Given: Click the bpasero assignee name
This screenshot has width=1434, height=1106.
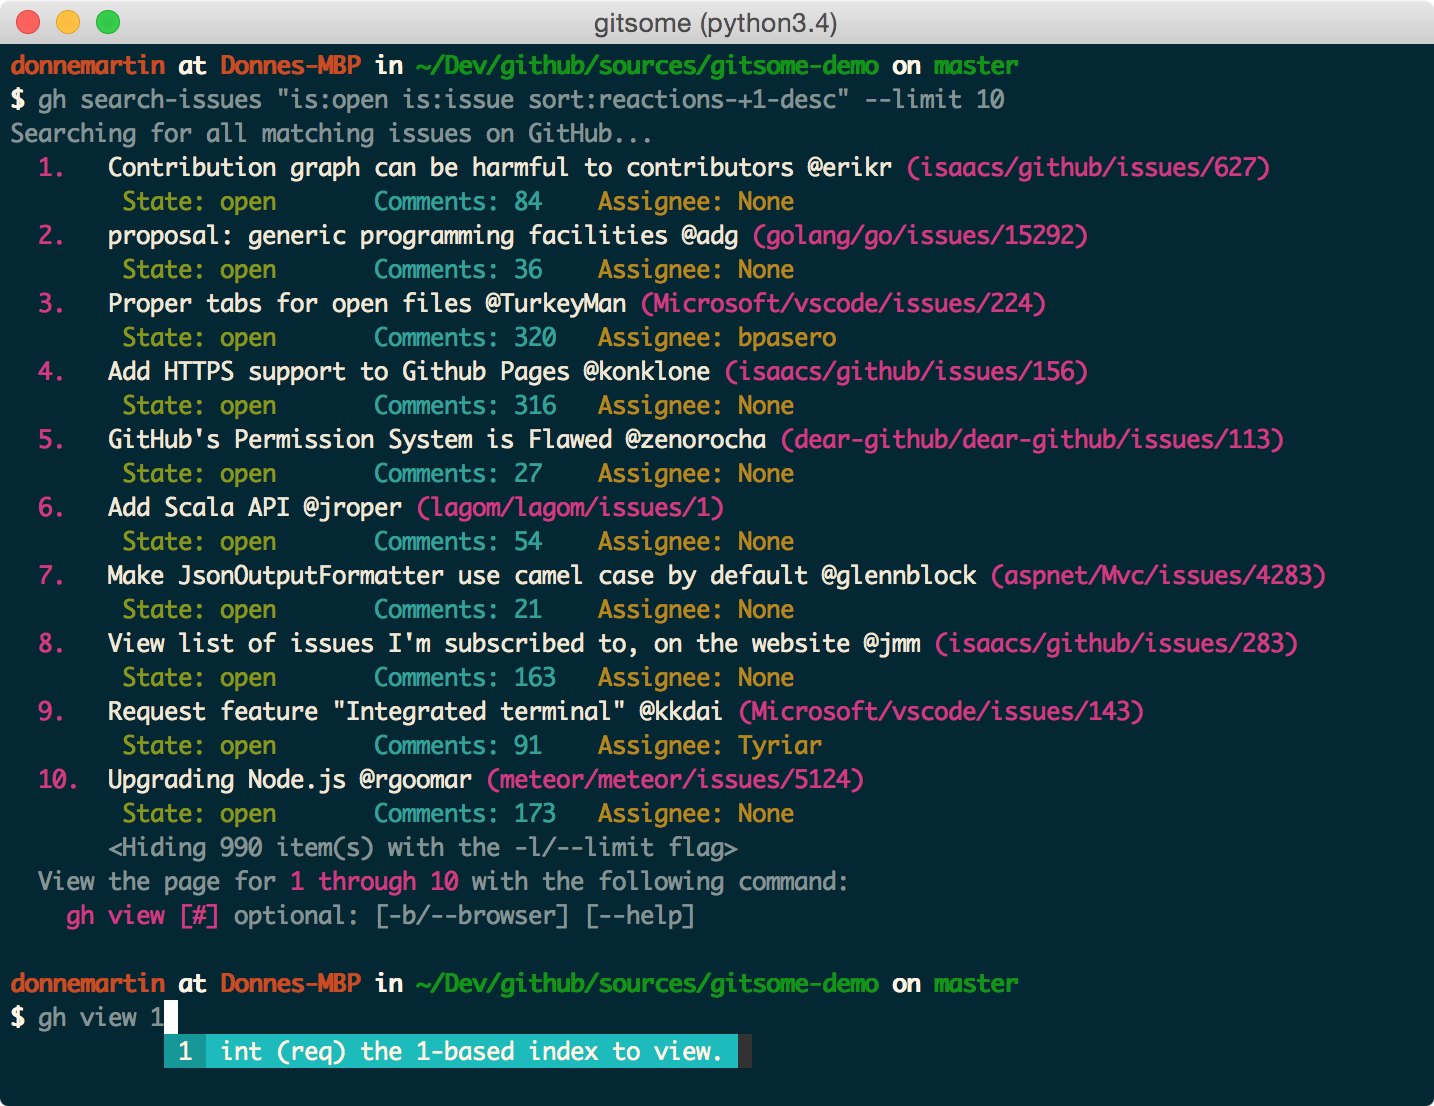Looking at the screenshot, I should click(787, 337).
